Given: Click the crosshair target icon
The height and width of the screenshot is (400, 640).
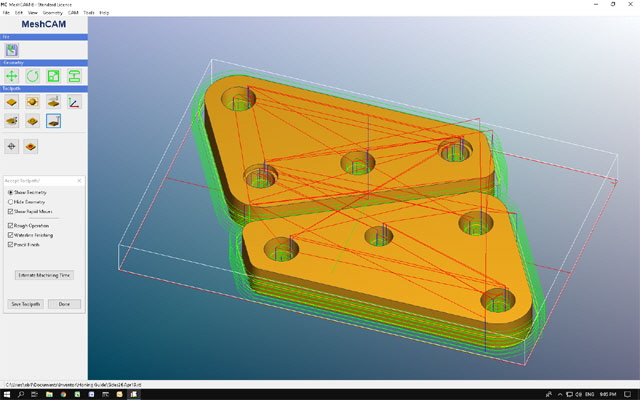Looking at the screenshot, I should coord(11,146).
